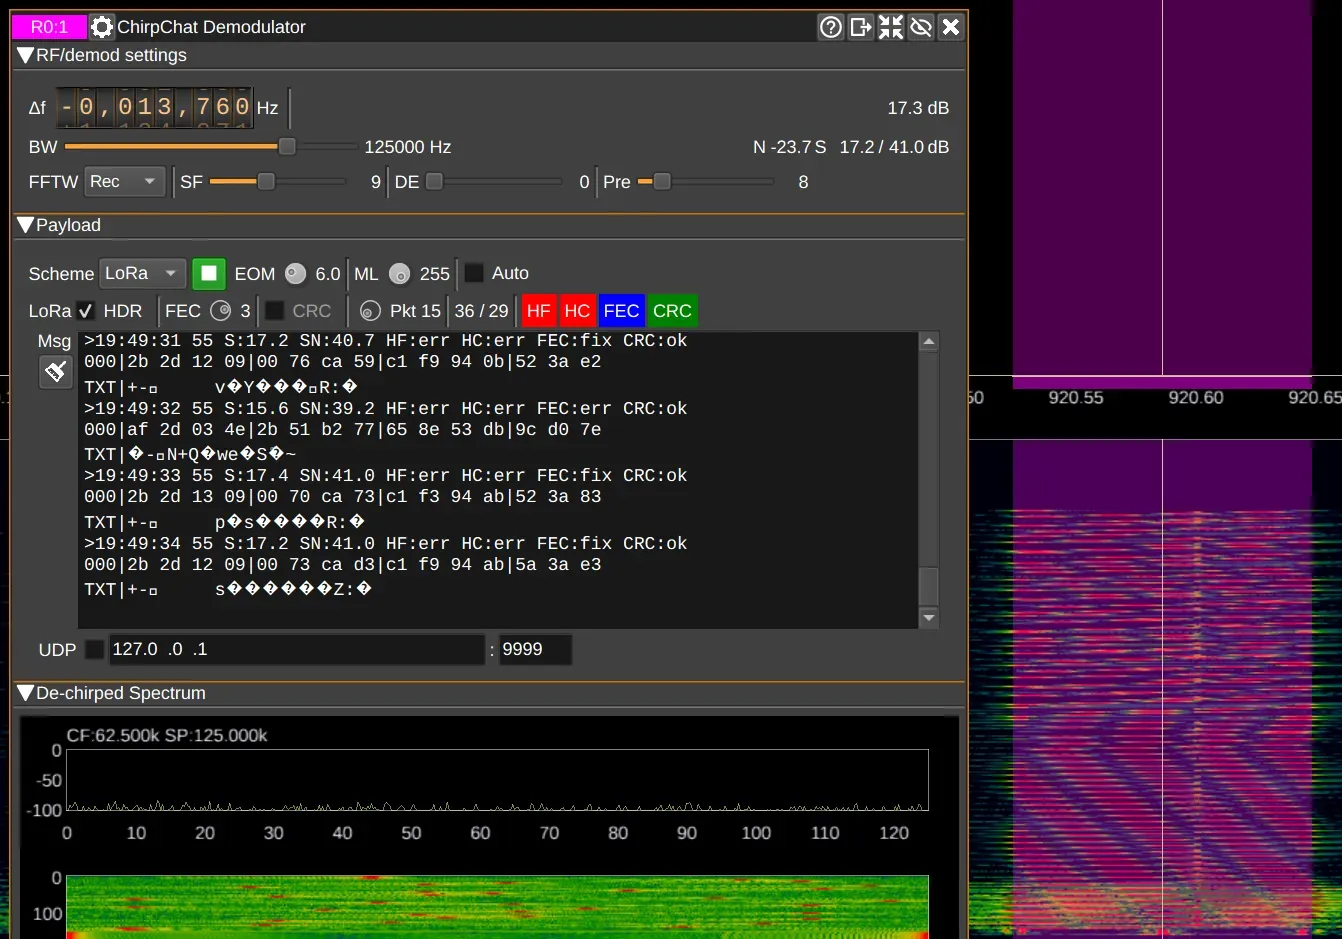Shrink the ChirpChat window icon
Viewport: 1342px width, 939px height.
[891, 27]
